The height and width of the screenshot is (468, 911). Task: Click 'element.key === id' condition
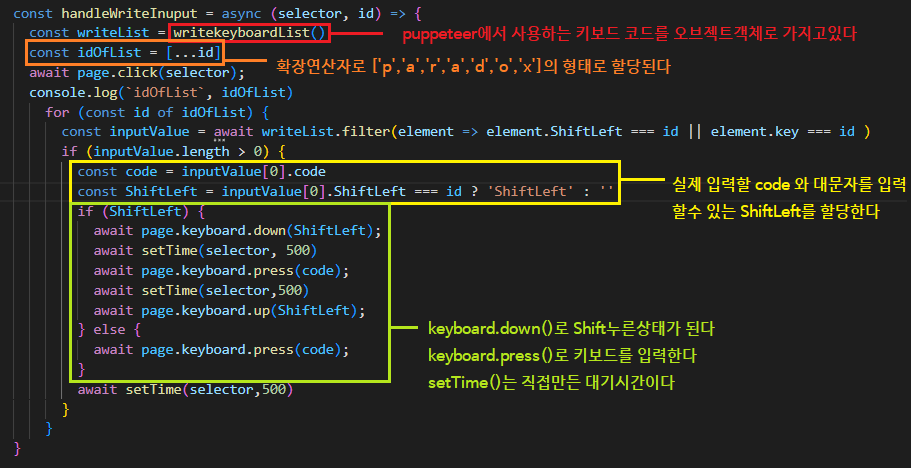[783, 132]
